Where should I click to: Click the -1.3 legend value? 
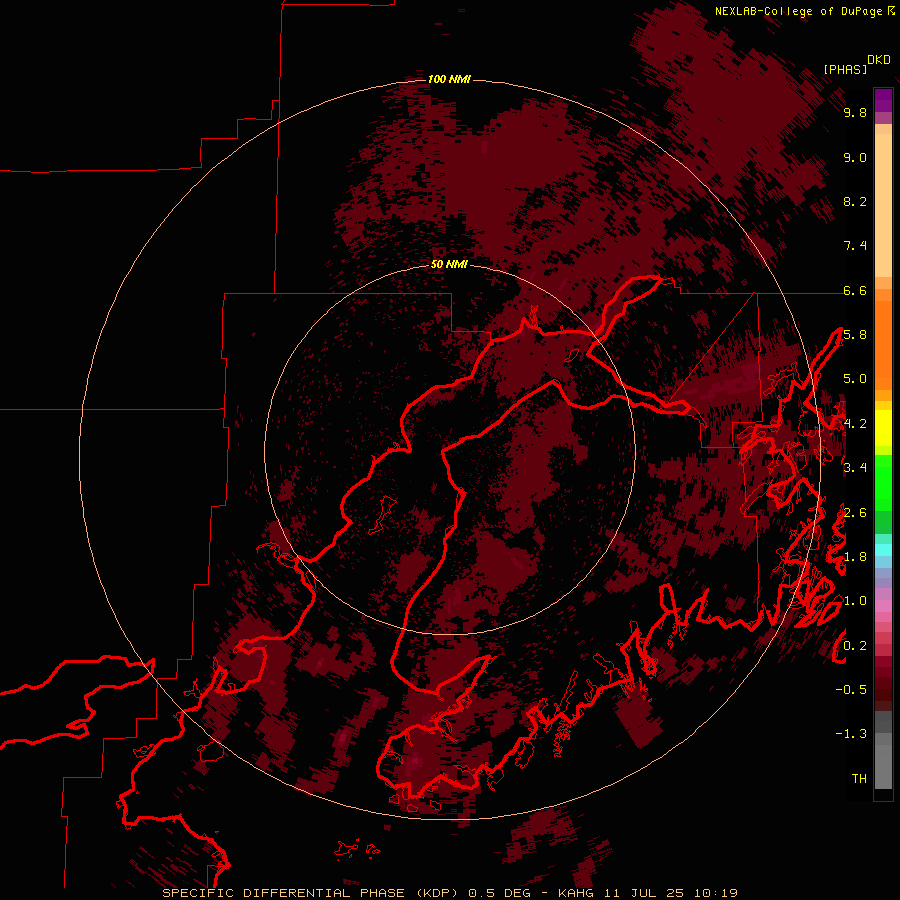tap(851, 734)
